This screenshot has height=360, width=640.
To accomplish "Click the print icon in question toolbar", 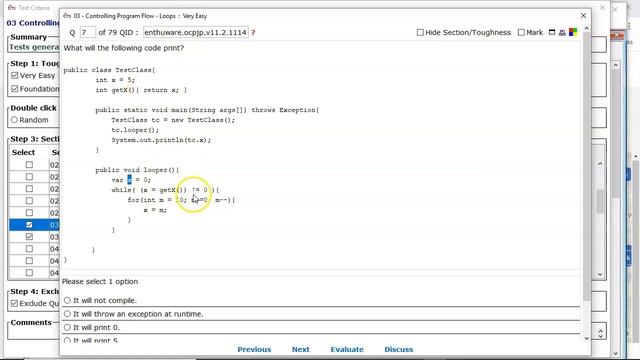I will coord(562,32).
